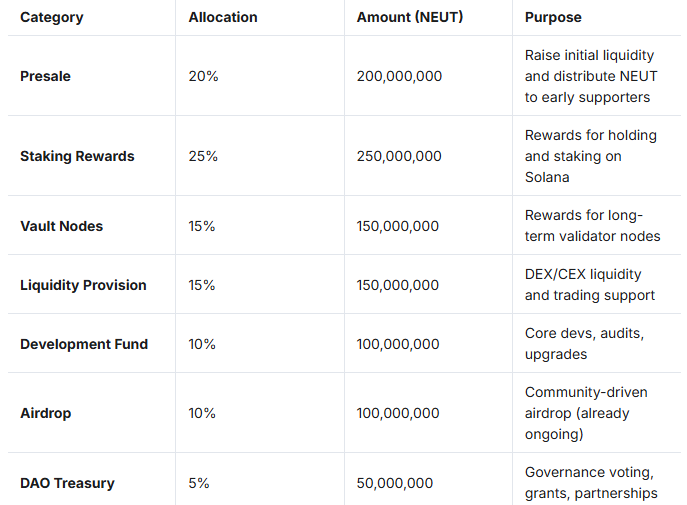Select the Staking Rewards row label
This screenshot has width=687, height=505.
tap(77, 156)
